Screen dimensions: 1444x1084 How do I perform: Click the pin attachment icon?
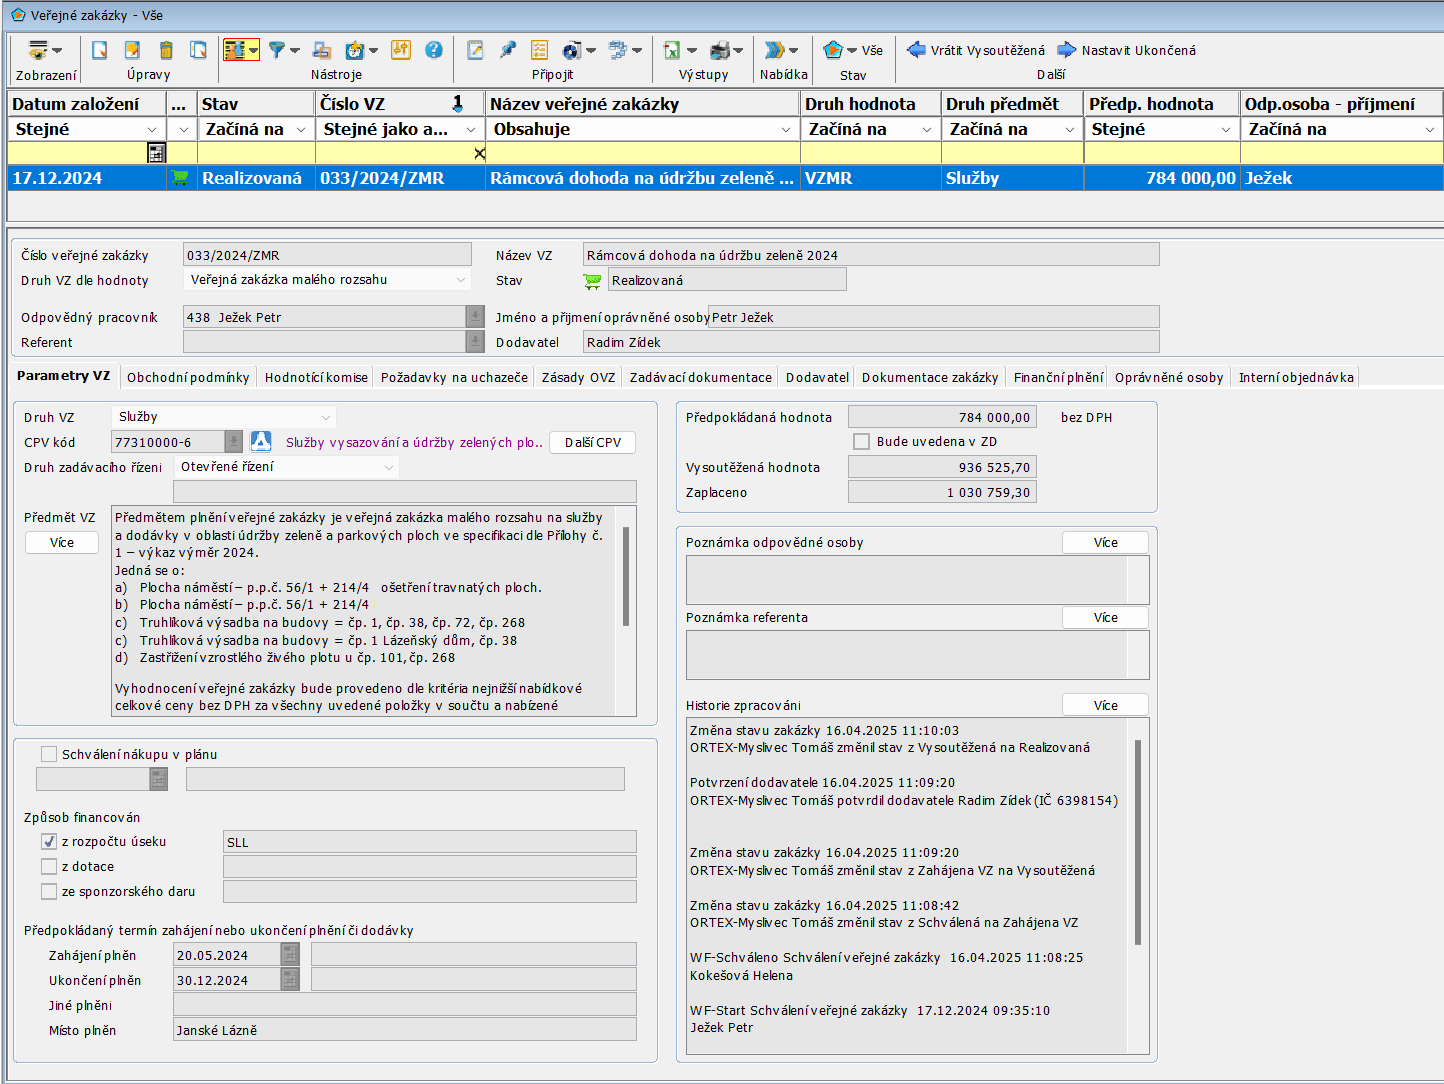pyautogui.click(x=508, y=50)
